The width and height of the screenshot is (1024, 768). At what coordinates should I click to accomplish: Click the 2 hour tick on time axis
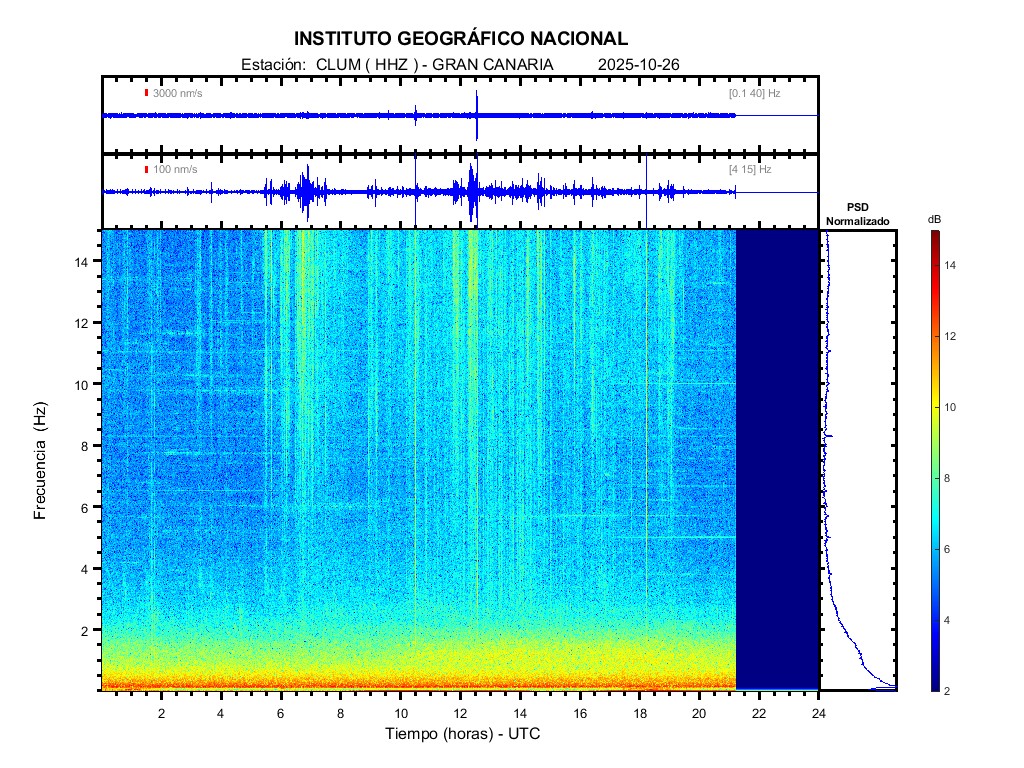click(x=161, y=713)
